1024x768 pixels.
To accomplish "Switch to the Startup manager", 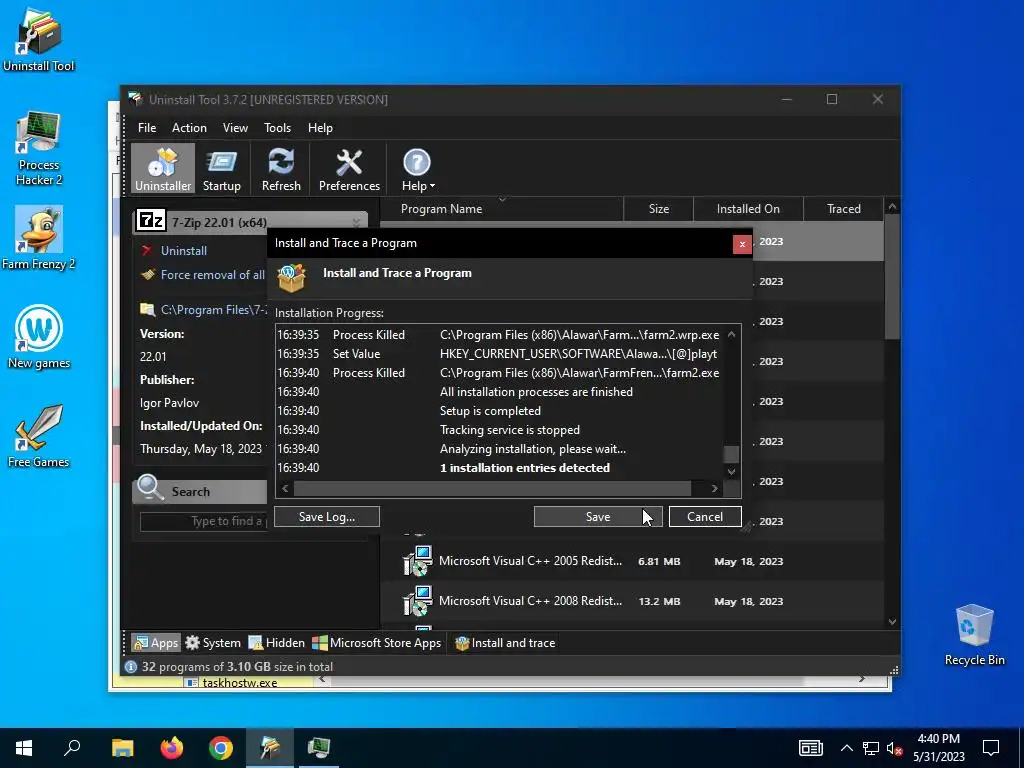I will 221,169.
